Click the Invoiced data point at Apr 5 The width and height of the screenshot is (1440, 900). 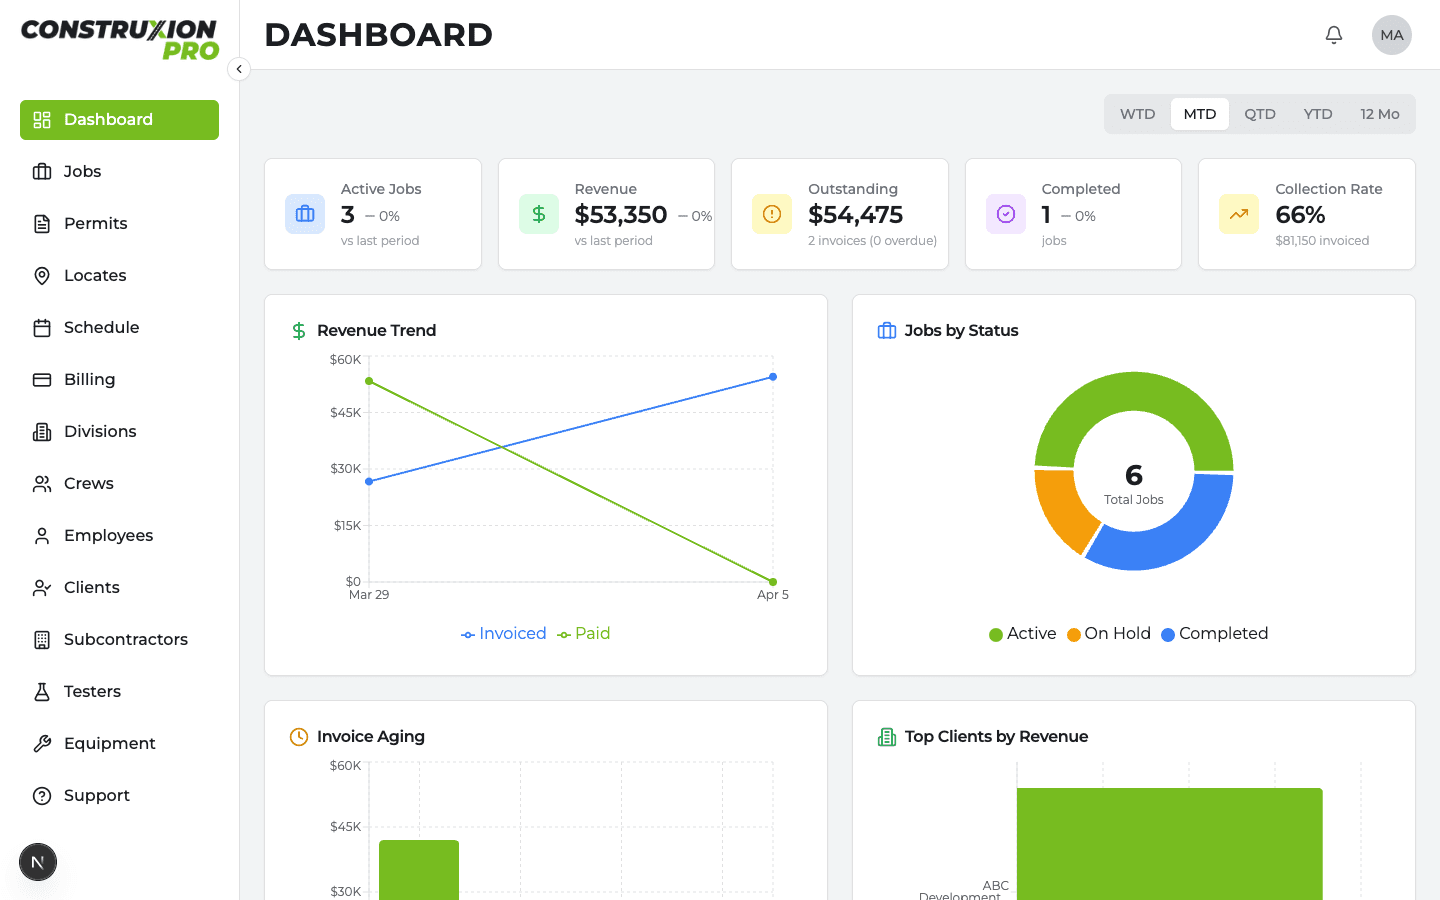pyautogui.click(x=773, y=377)
